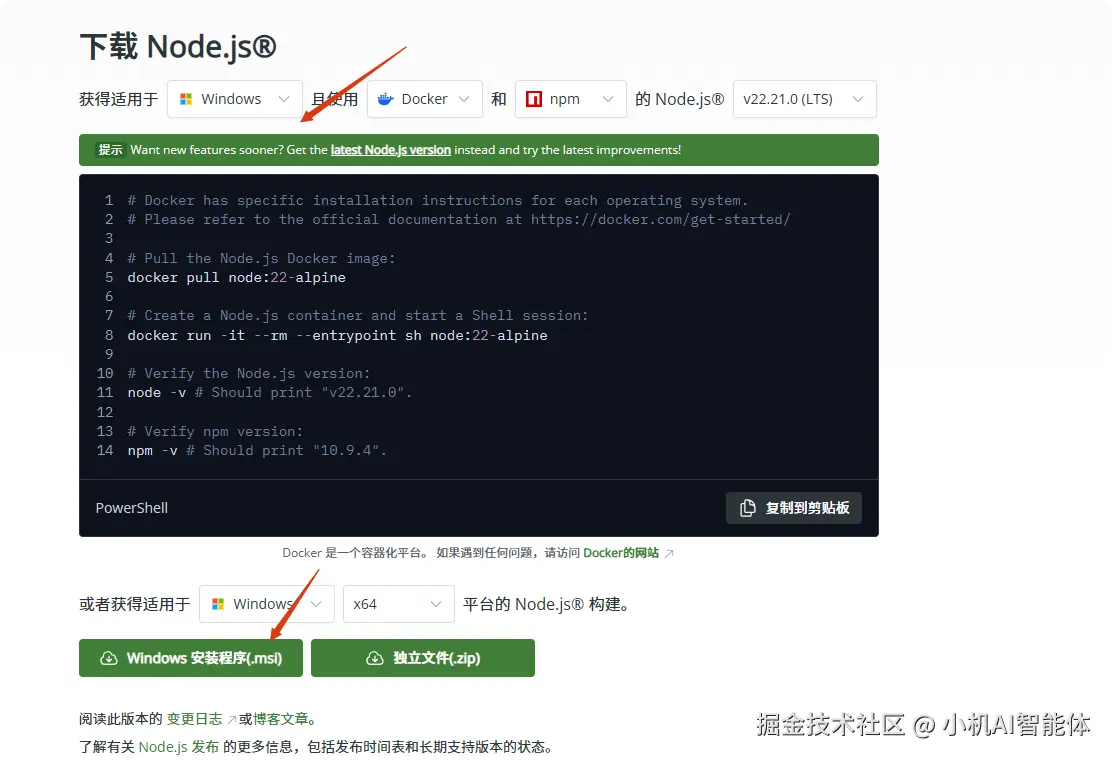
Task: Follow the latest Node.js version link
Action: pyautogui.click(x=391, y=150)
